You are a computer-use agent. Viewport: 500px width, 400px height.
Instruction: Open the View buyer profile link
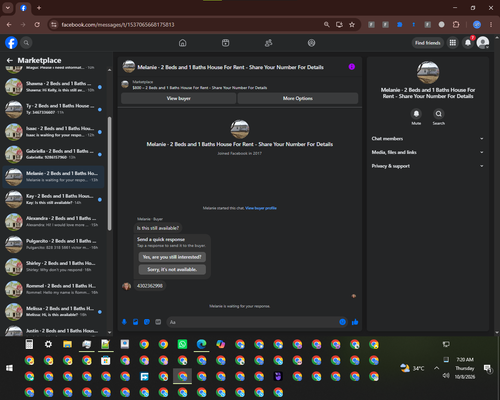[x=261, y=208]
